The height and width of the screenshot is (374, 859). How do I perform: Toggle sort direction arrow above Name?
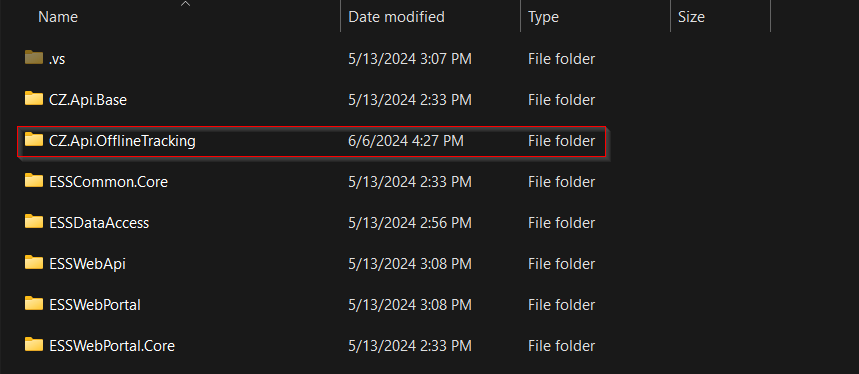point(186,4)
